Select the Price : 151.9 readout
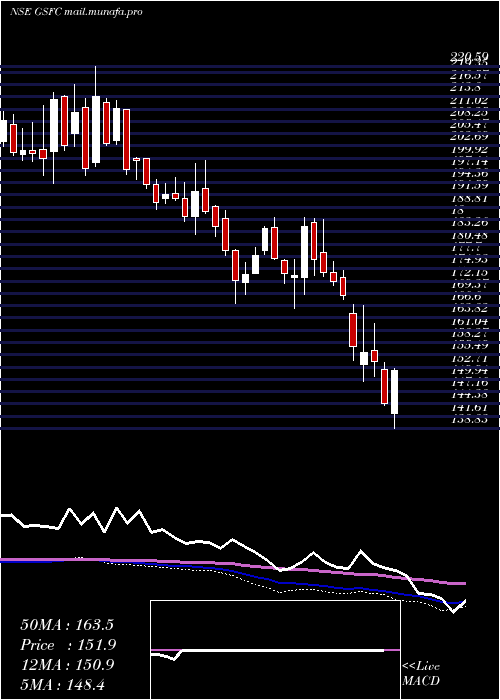 [68, 645]
